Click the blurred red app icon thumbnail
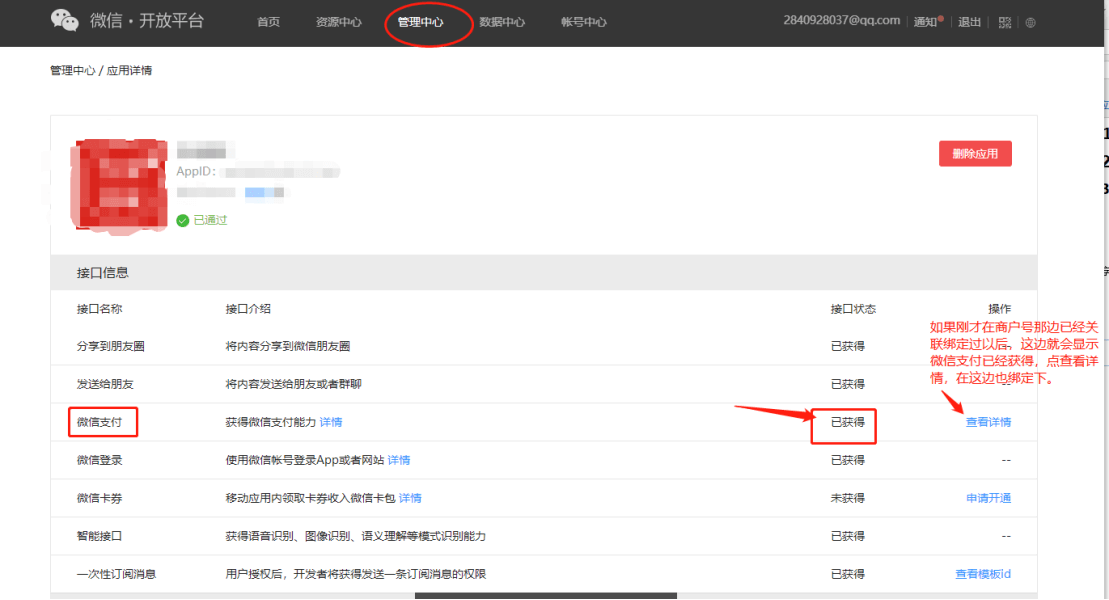 [118, 186]
